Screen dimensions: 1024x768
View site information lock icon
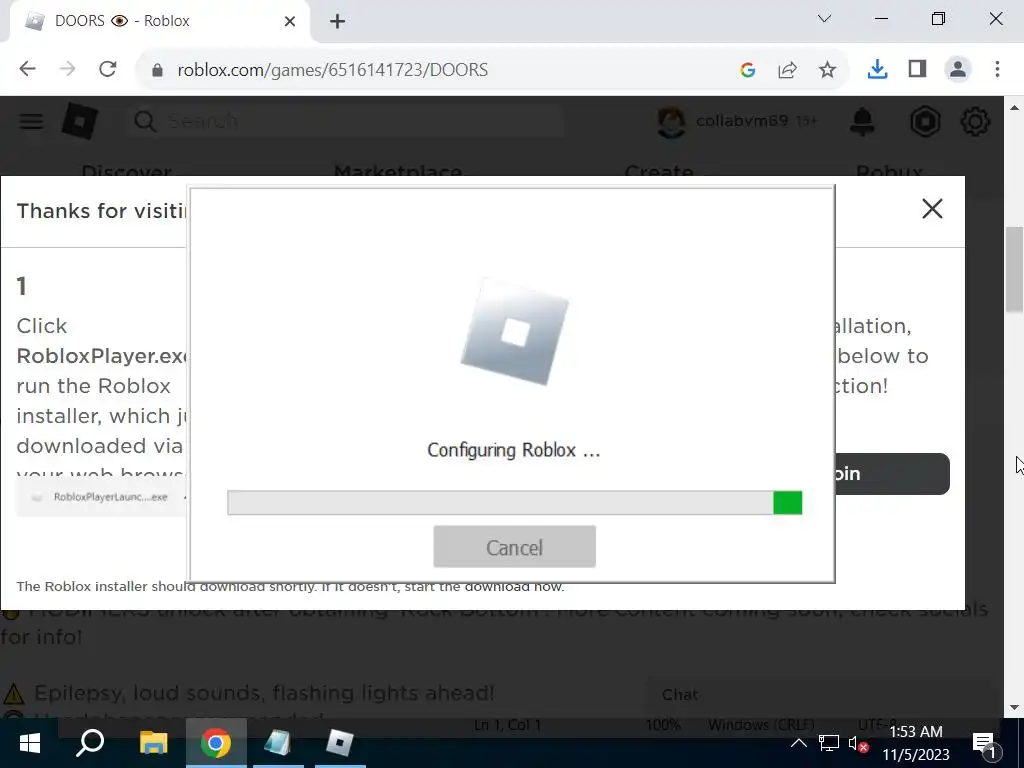coord(157,70)
